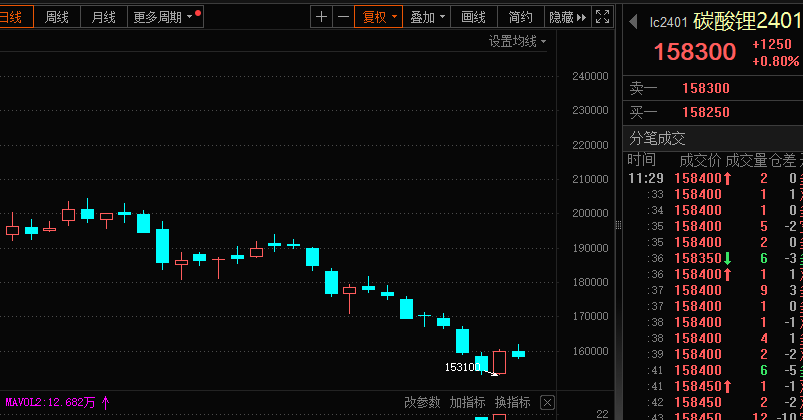
Task: Click the red up arrow at 158450
Action: [x=728, y=386]
